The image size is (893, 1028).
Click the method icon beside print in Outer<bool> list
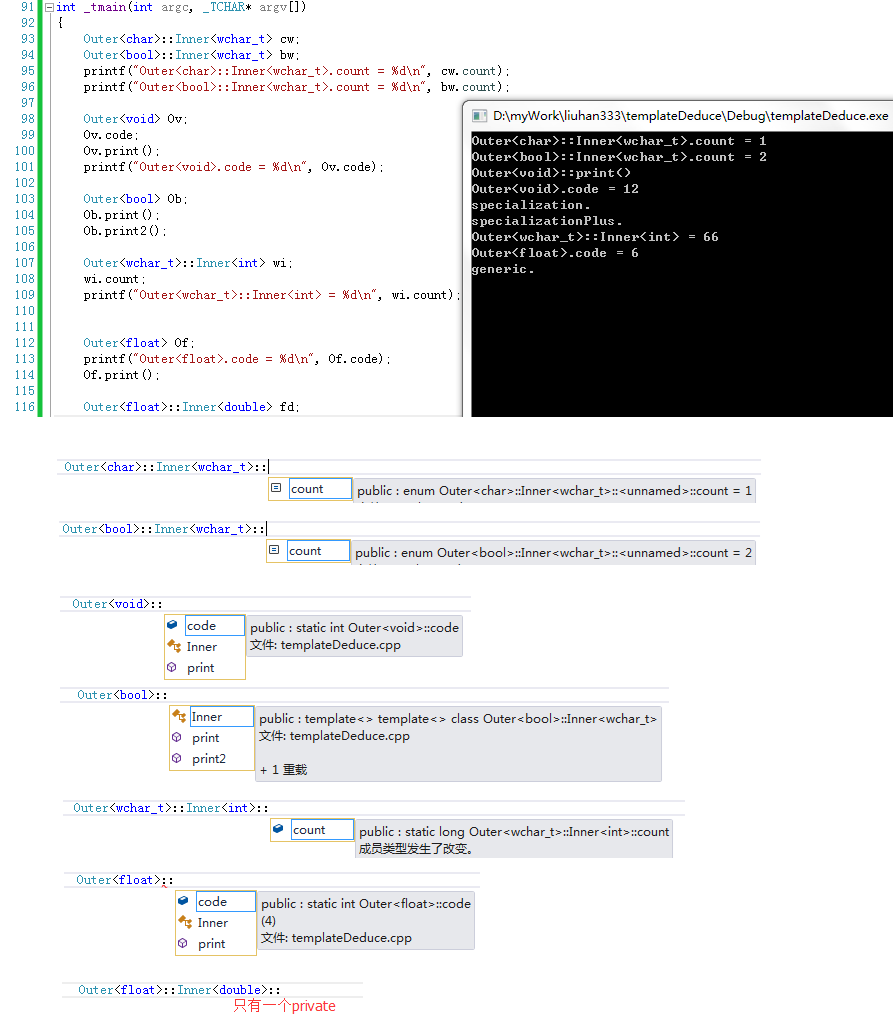pyautogui.click(x=176, y=737)
